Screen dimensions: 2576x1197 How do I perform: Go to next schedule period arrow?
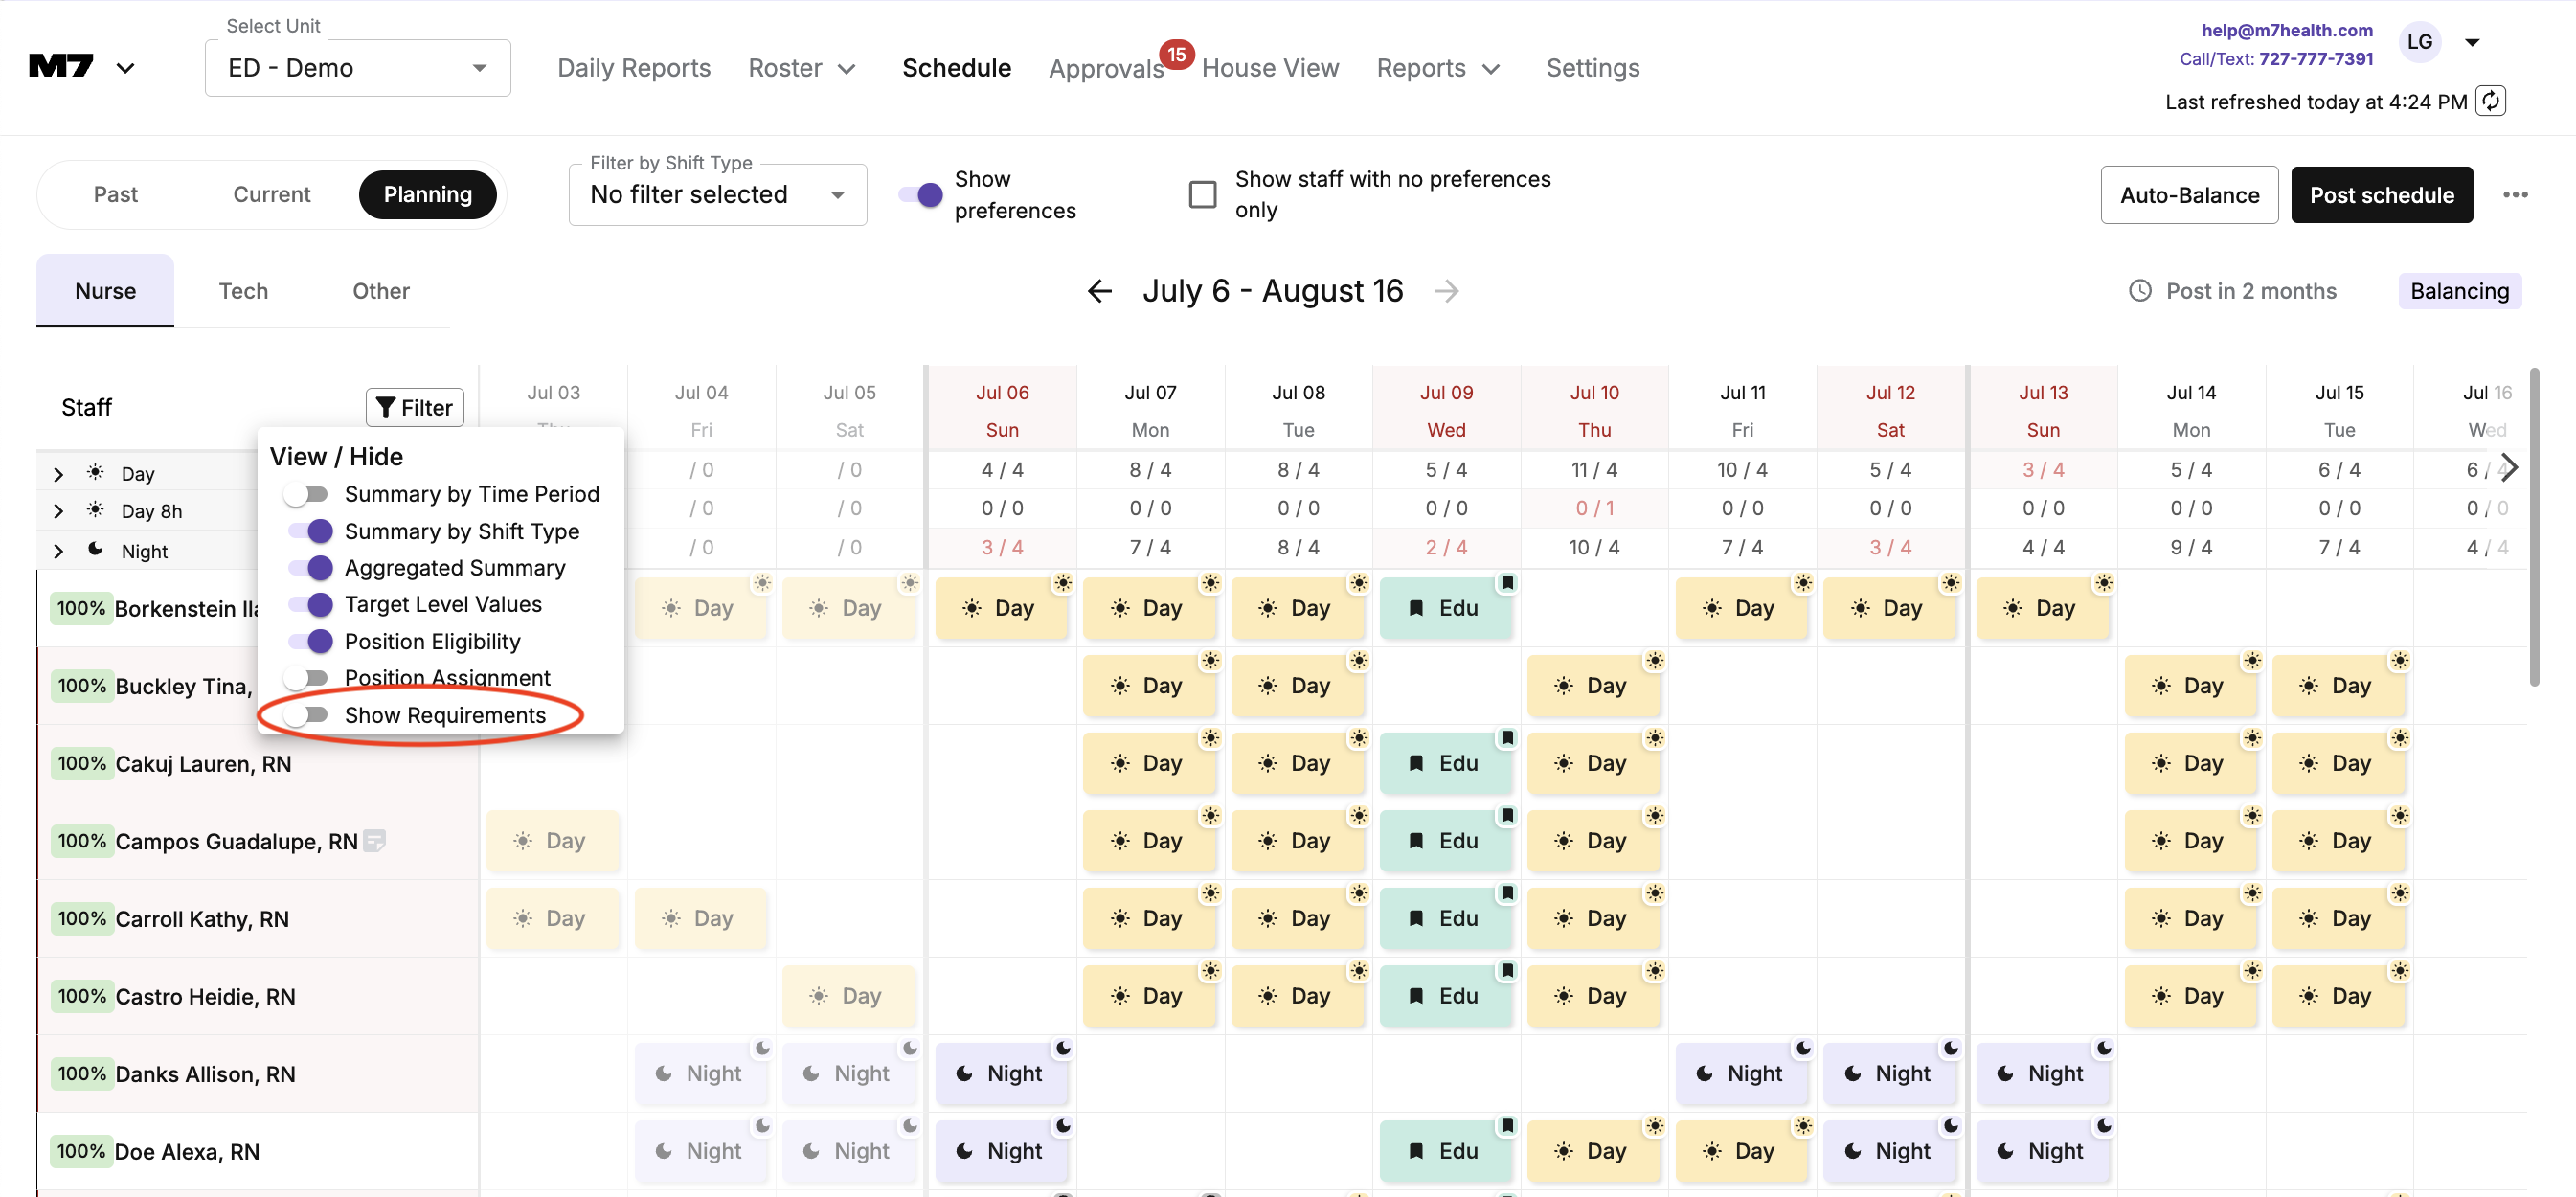1446,291
